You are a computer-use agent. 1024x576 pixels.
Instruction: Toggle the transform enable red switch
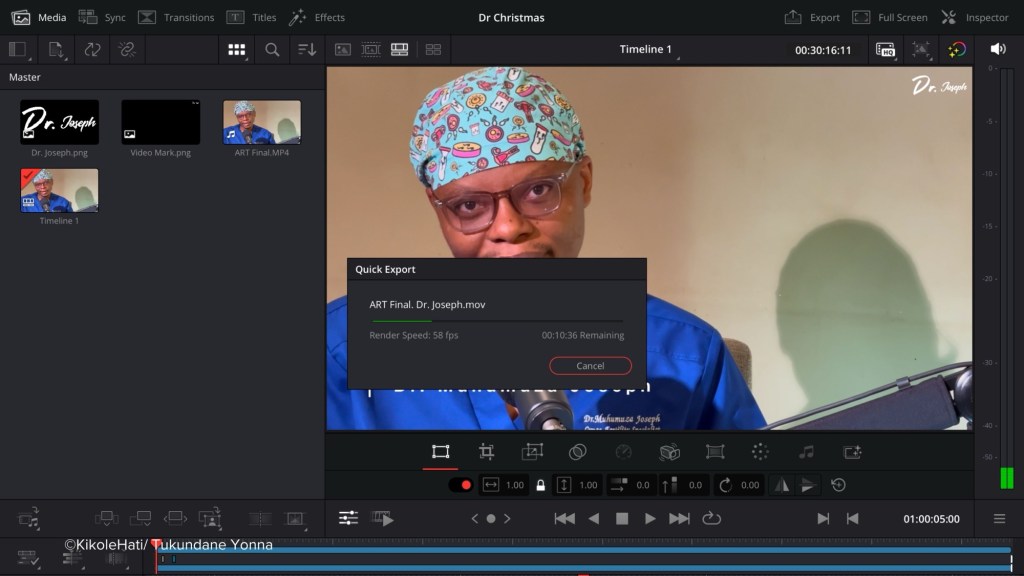[x=460, y=485]
